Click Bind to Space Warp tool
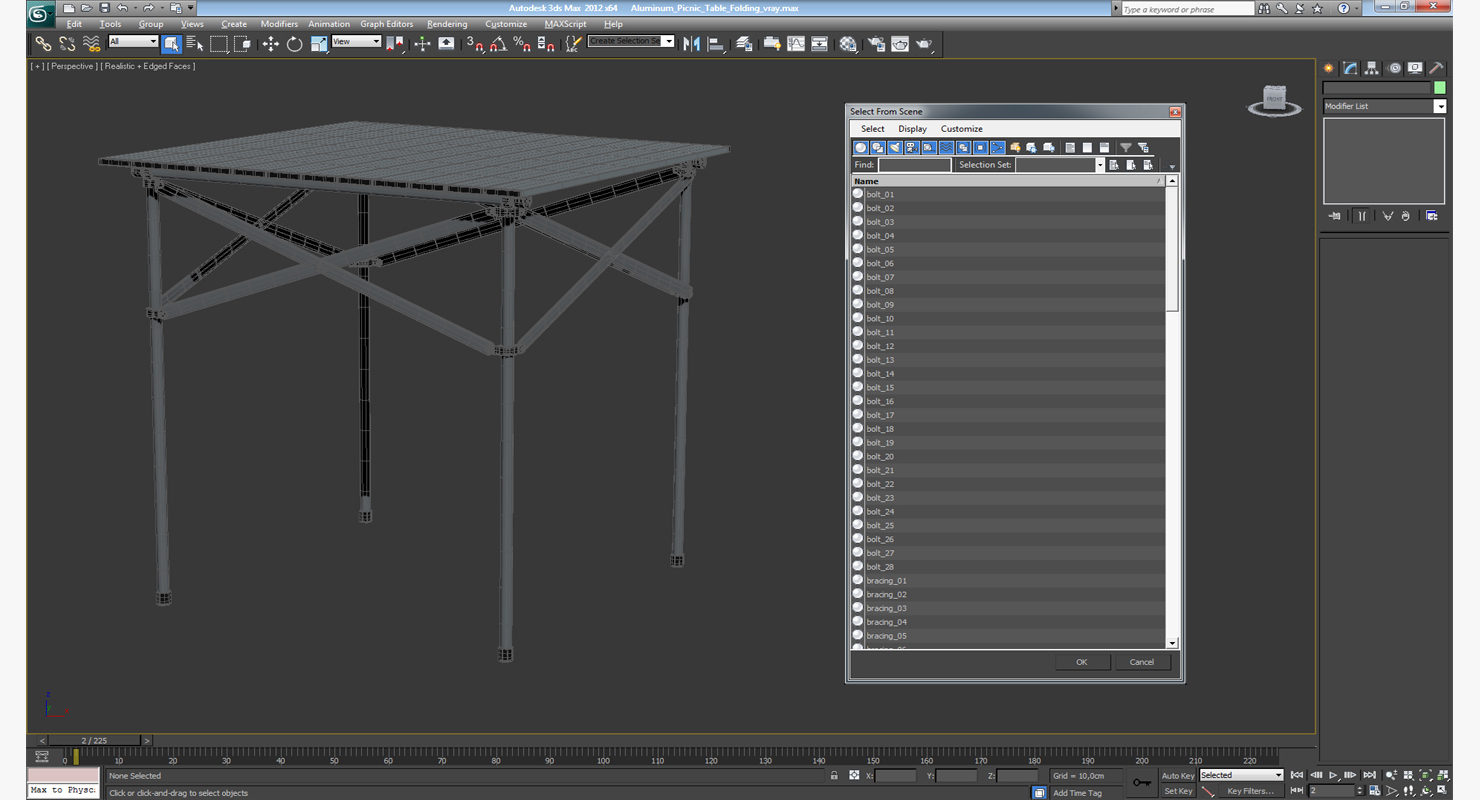The height and width of the screenshot is (800, 1480). point(91,44)
